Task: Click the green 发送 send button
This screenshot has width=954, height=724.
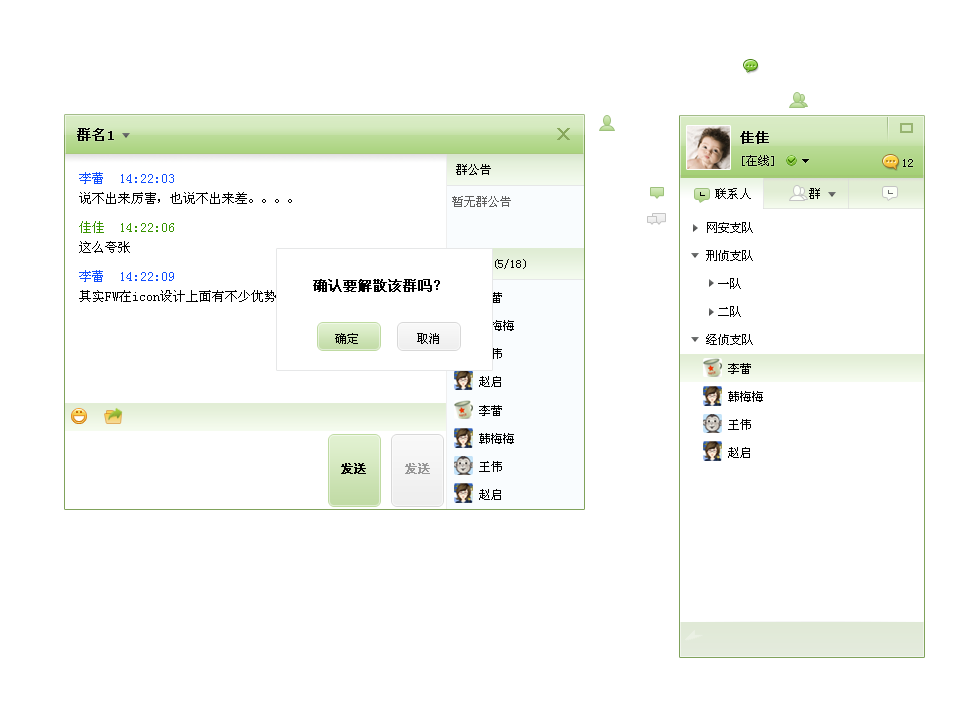Action: 355,470
